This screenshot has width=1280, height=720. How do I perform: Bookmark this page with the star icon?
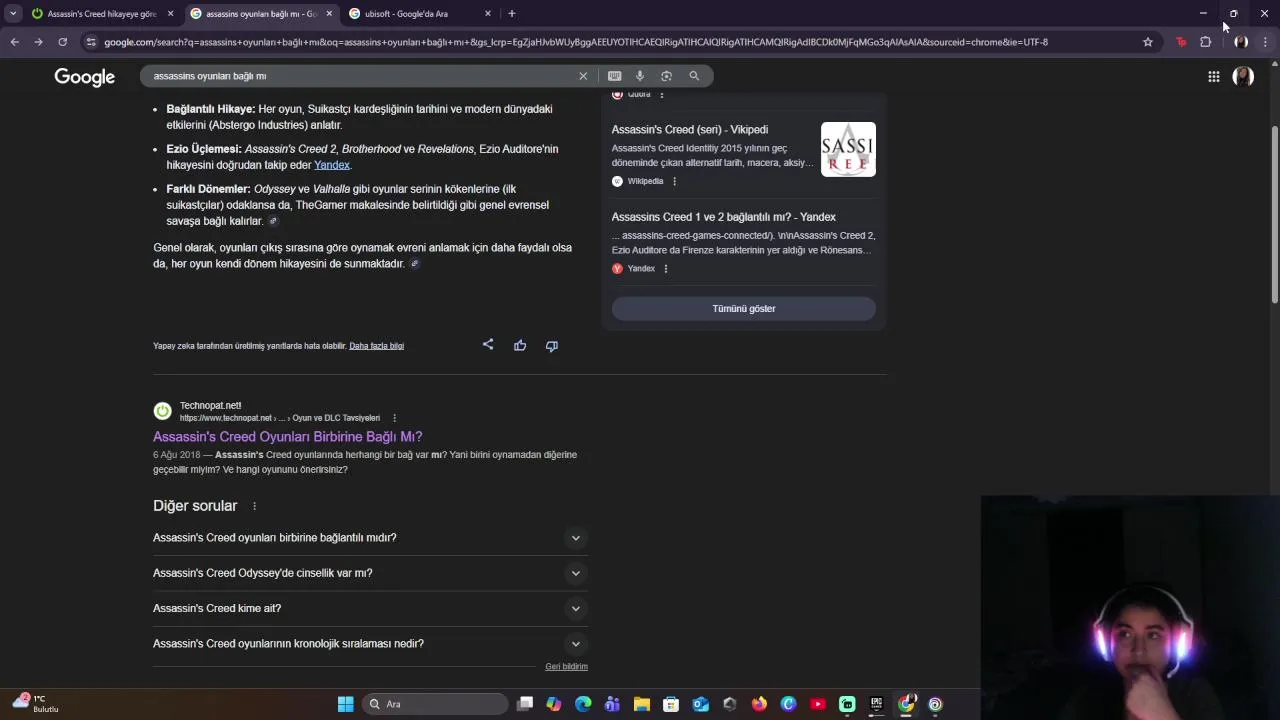click(x=1148, y=42)
